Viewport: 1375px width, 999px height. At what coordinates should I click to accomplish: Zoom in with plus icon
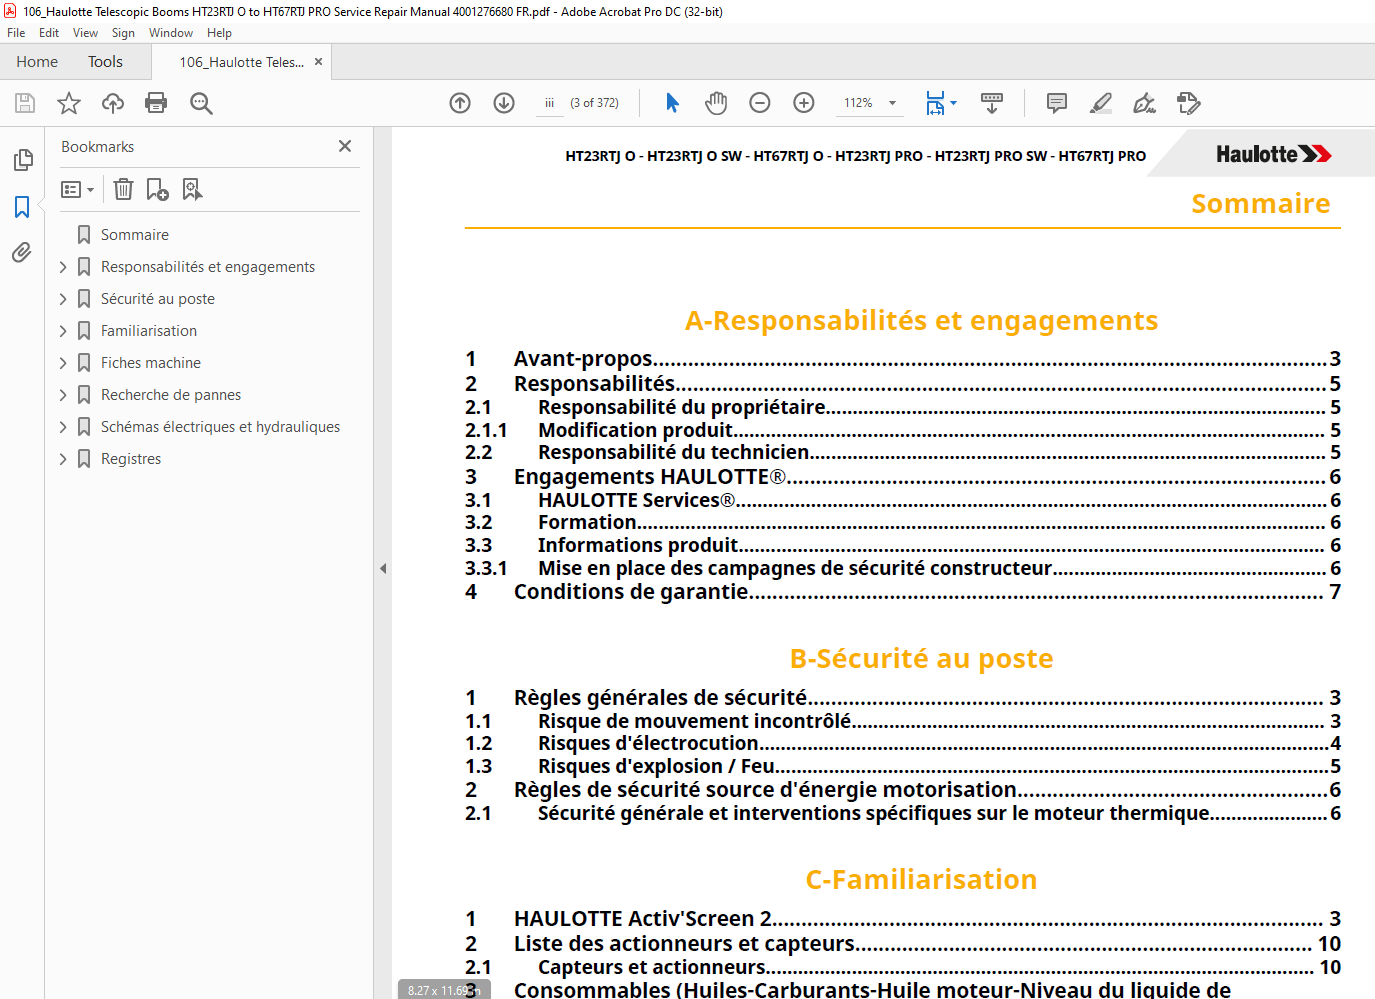point(804,103)
